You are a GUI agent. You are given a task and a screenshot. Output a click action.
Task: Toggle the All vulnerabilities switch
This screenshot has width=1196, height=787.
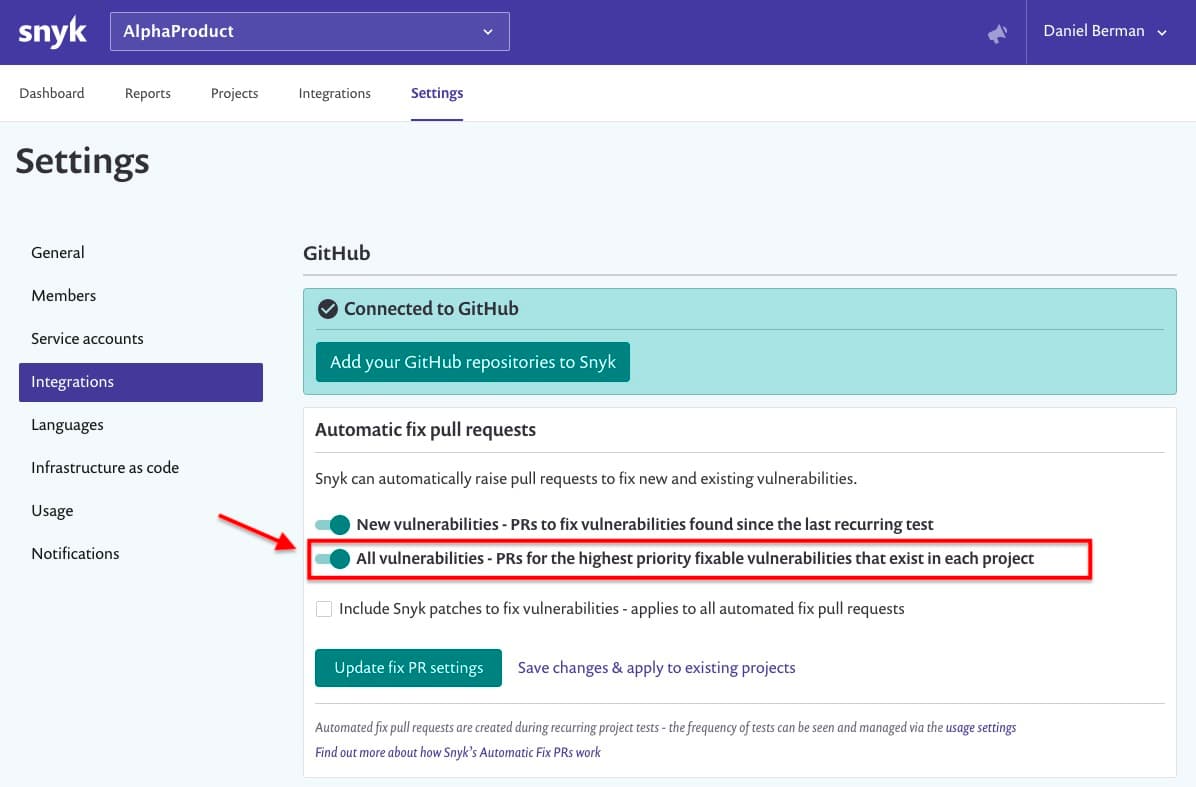[333, 559]
